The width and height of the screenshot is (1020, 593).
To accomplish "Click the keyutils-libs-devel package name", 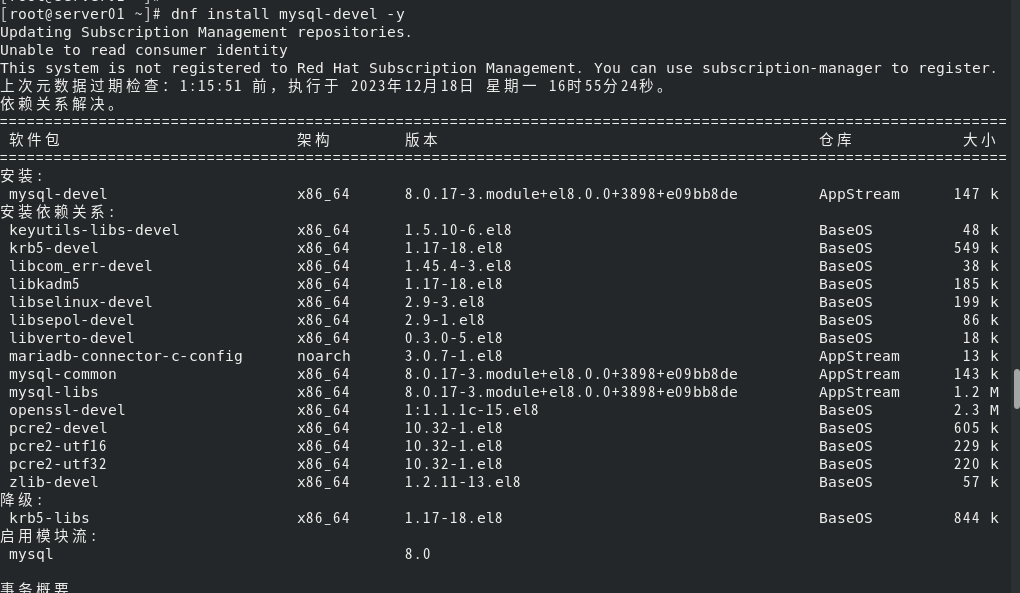I will 94,230.
